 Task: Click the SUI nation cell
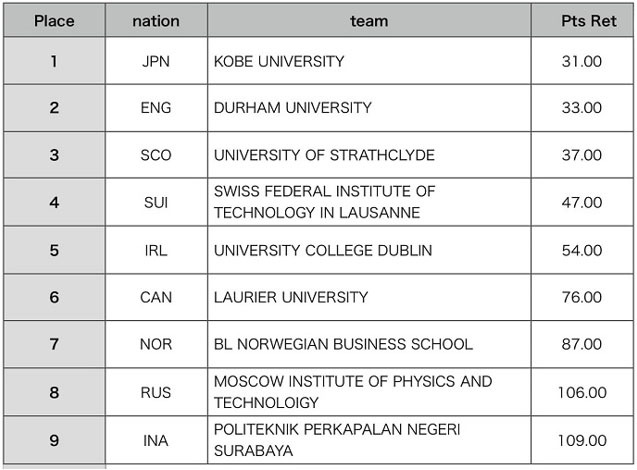pos(156,202)
